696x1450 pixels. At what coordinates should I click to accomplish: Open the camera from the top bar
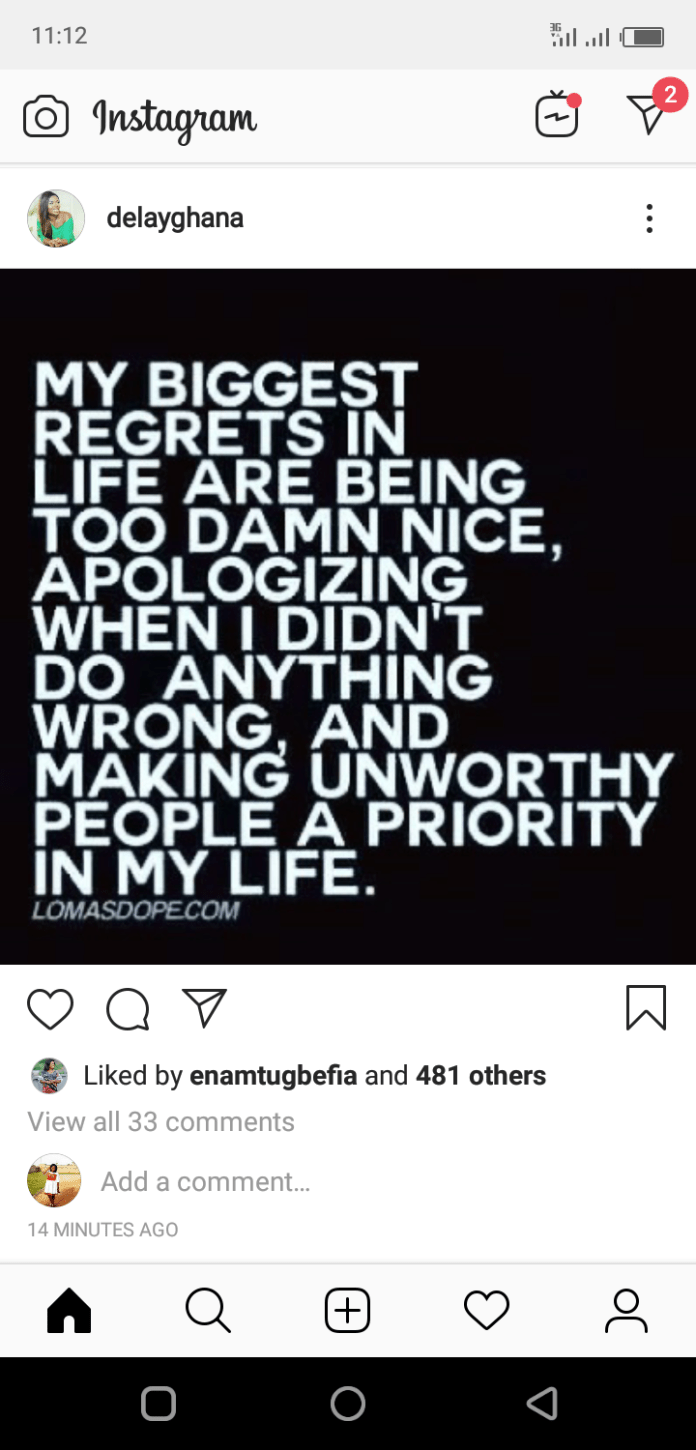tap(46, 117)
